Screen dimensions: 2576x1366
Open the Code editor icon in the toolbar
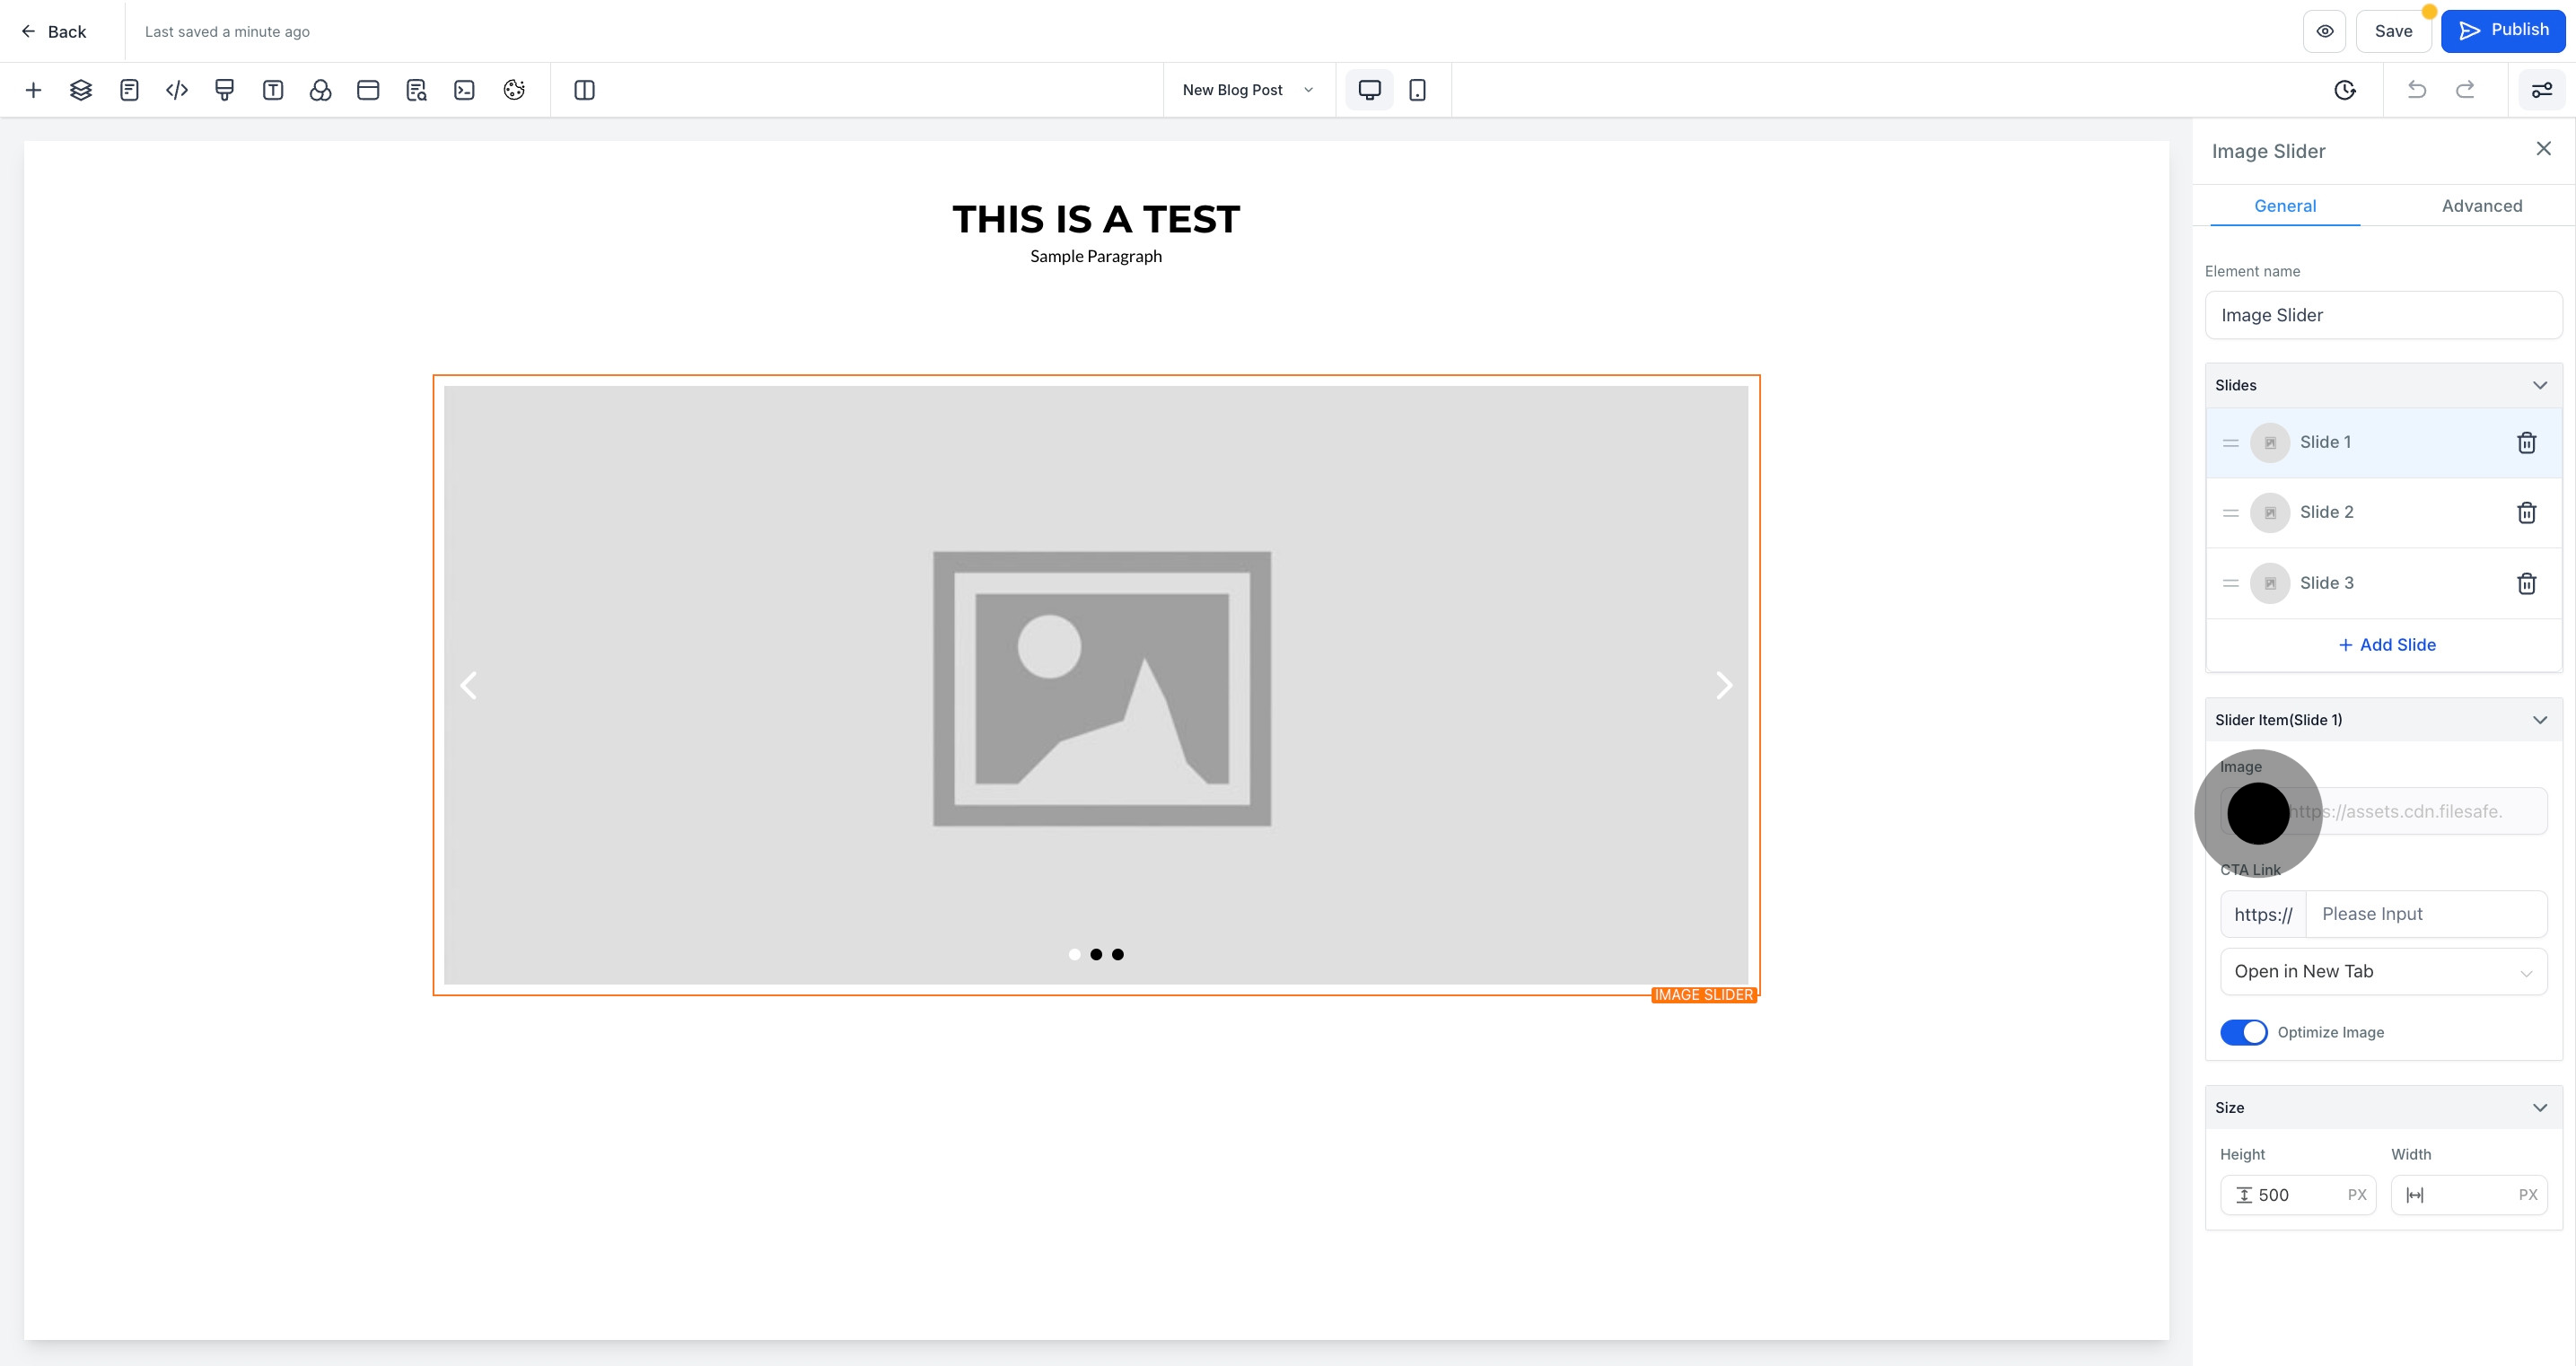[177, 90]
